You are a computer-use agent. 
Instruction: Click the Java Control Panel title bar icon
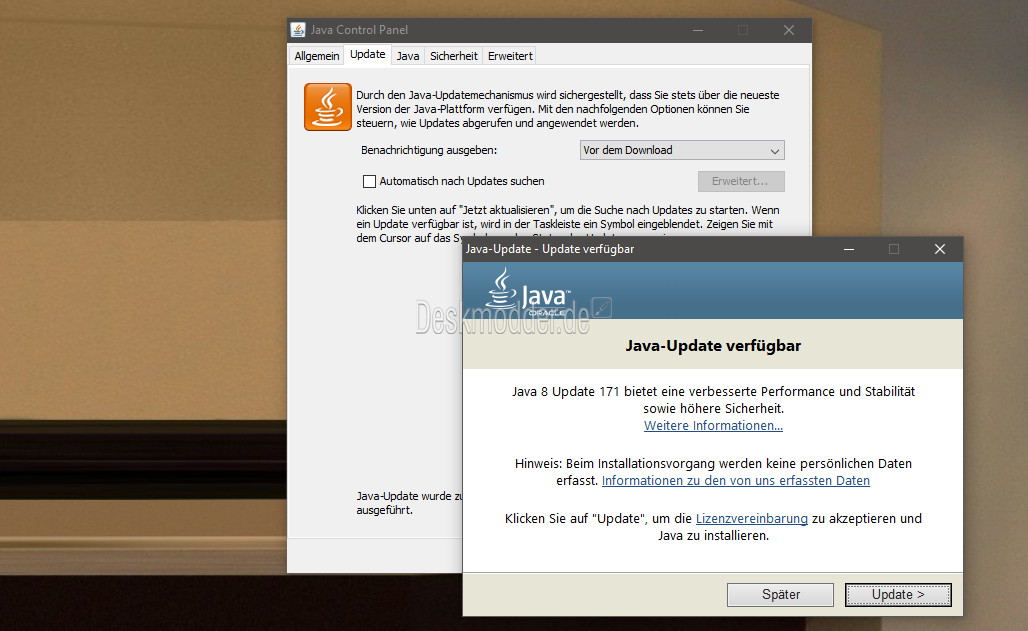298,30
